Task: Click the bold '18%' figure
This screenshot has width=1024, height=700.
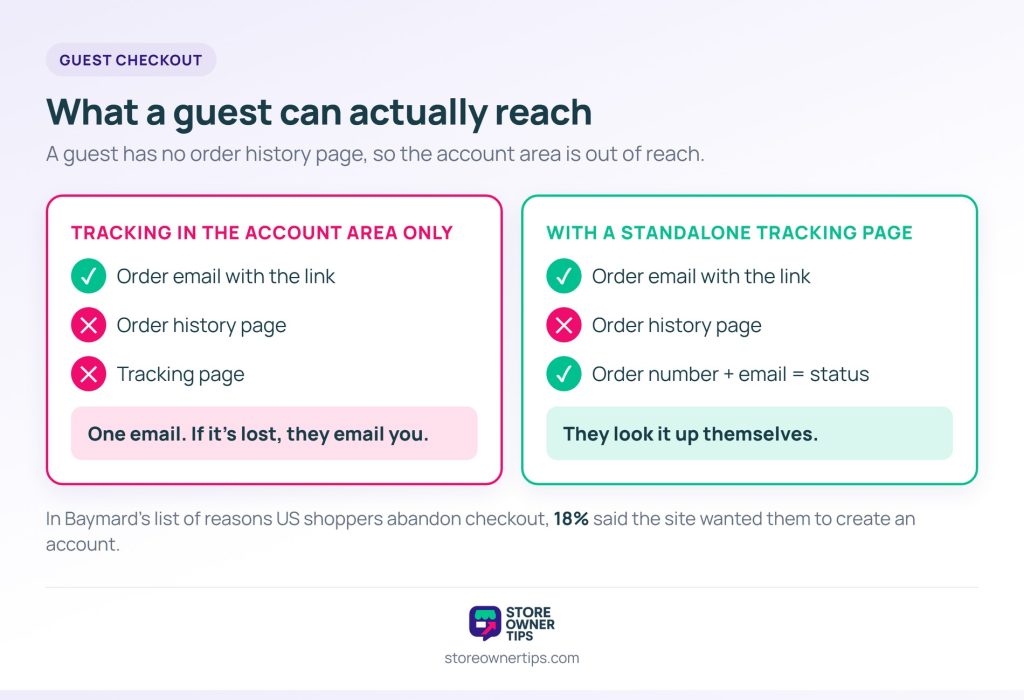Action: click(x=571, y=519)
